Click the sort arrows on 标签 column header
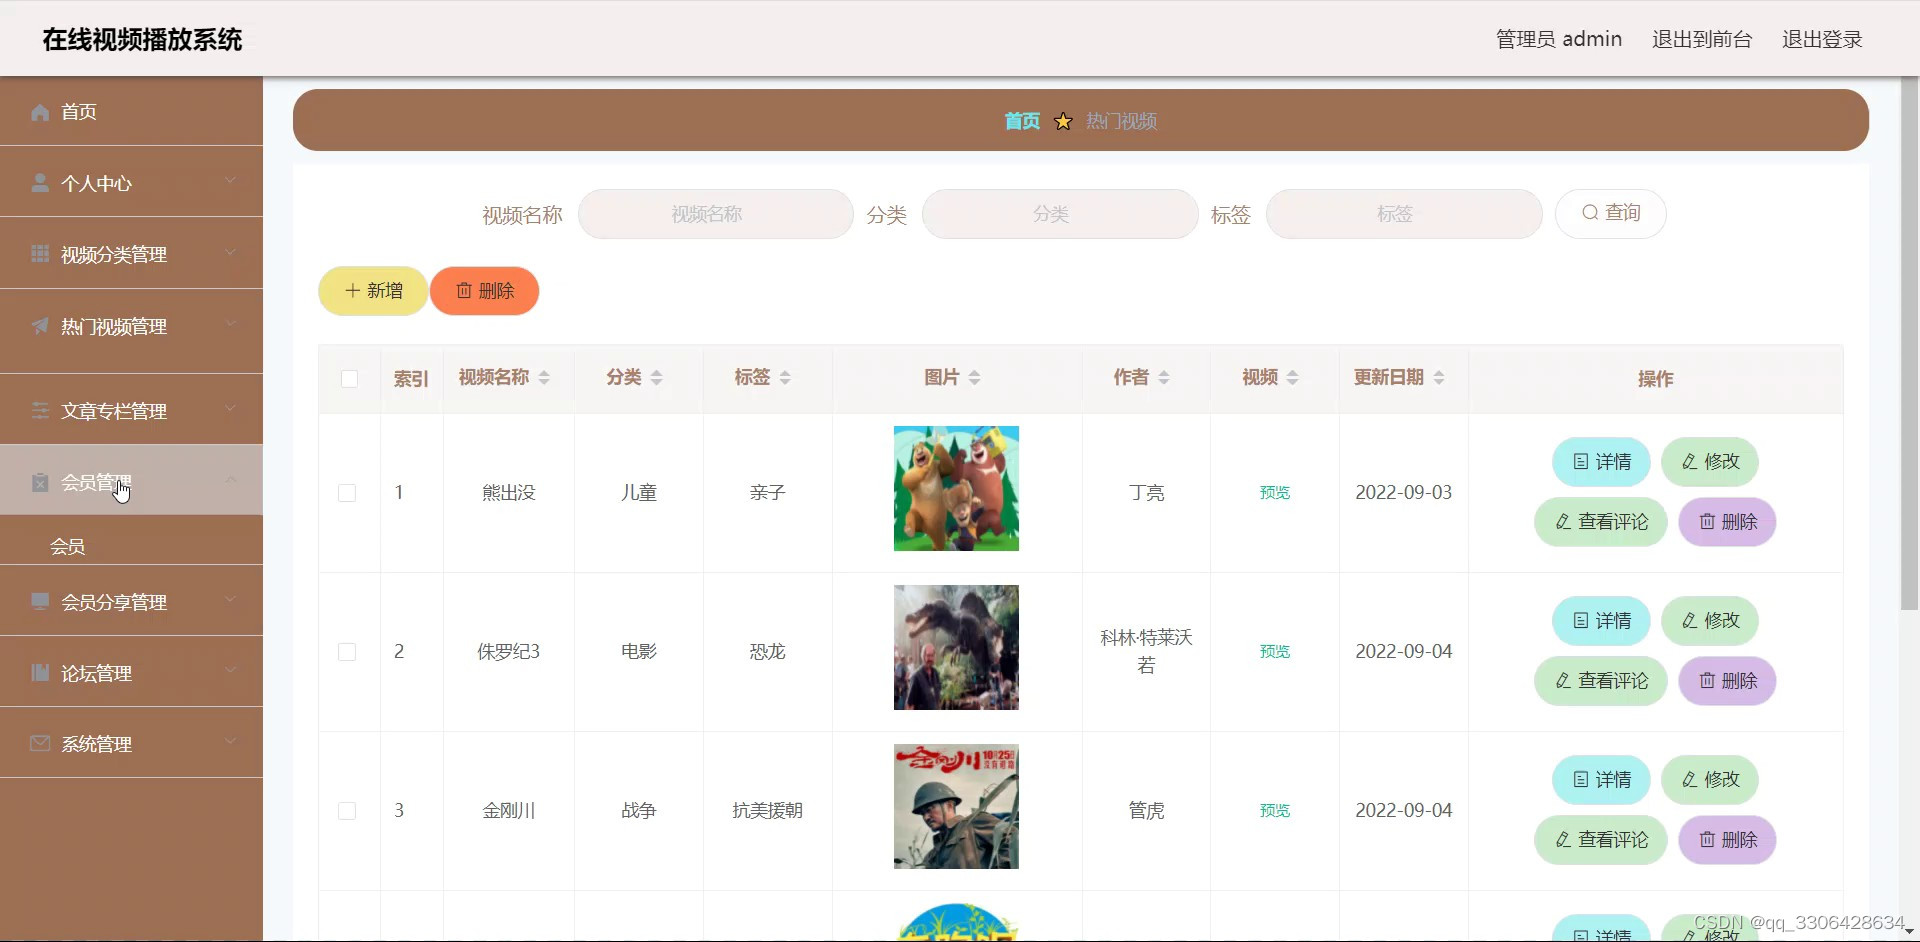 [x=785, y=378]
